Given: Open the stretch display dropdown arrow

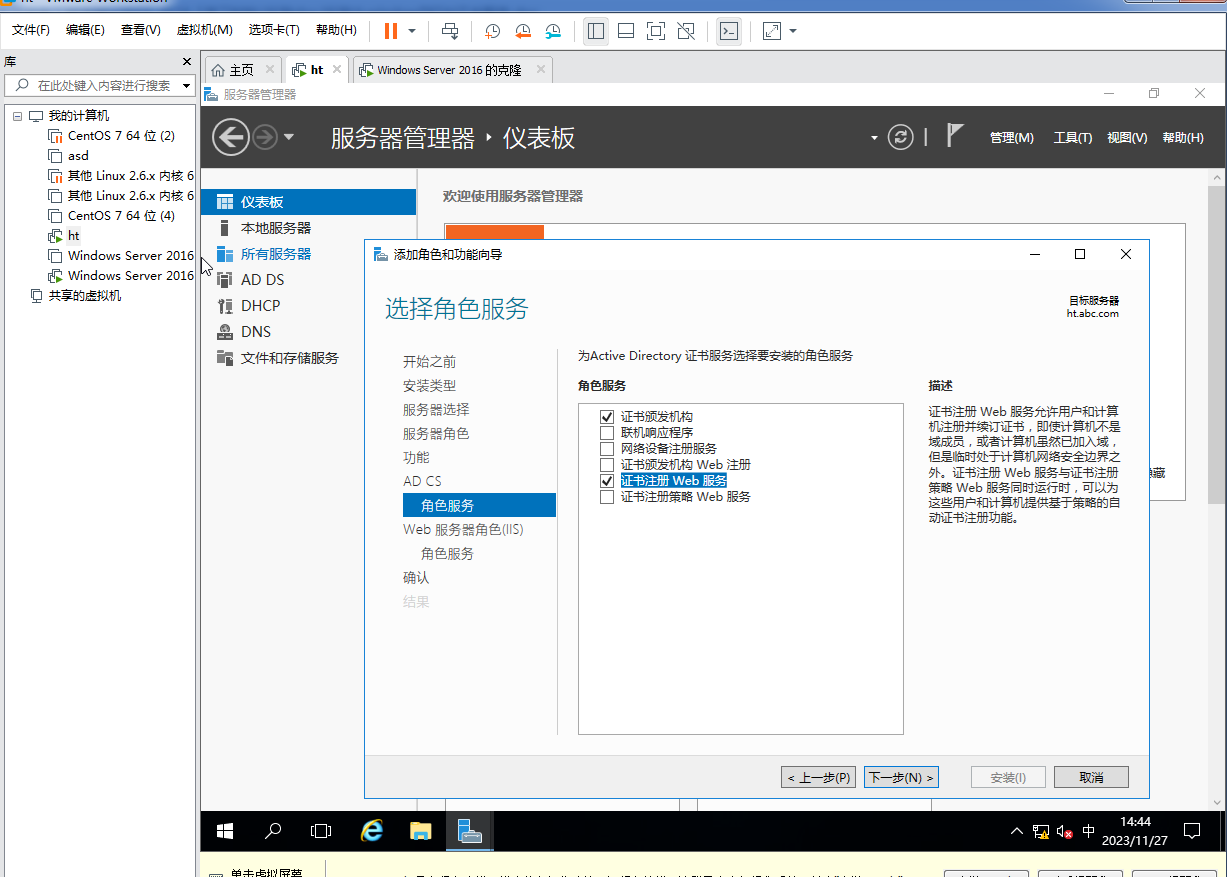Looking at the screenshot, I should [x=793, y=31].
